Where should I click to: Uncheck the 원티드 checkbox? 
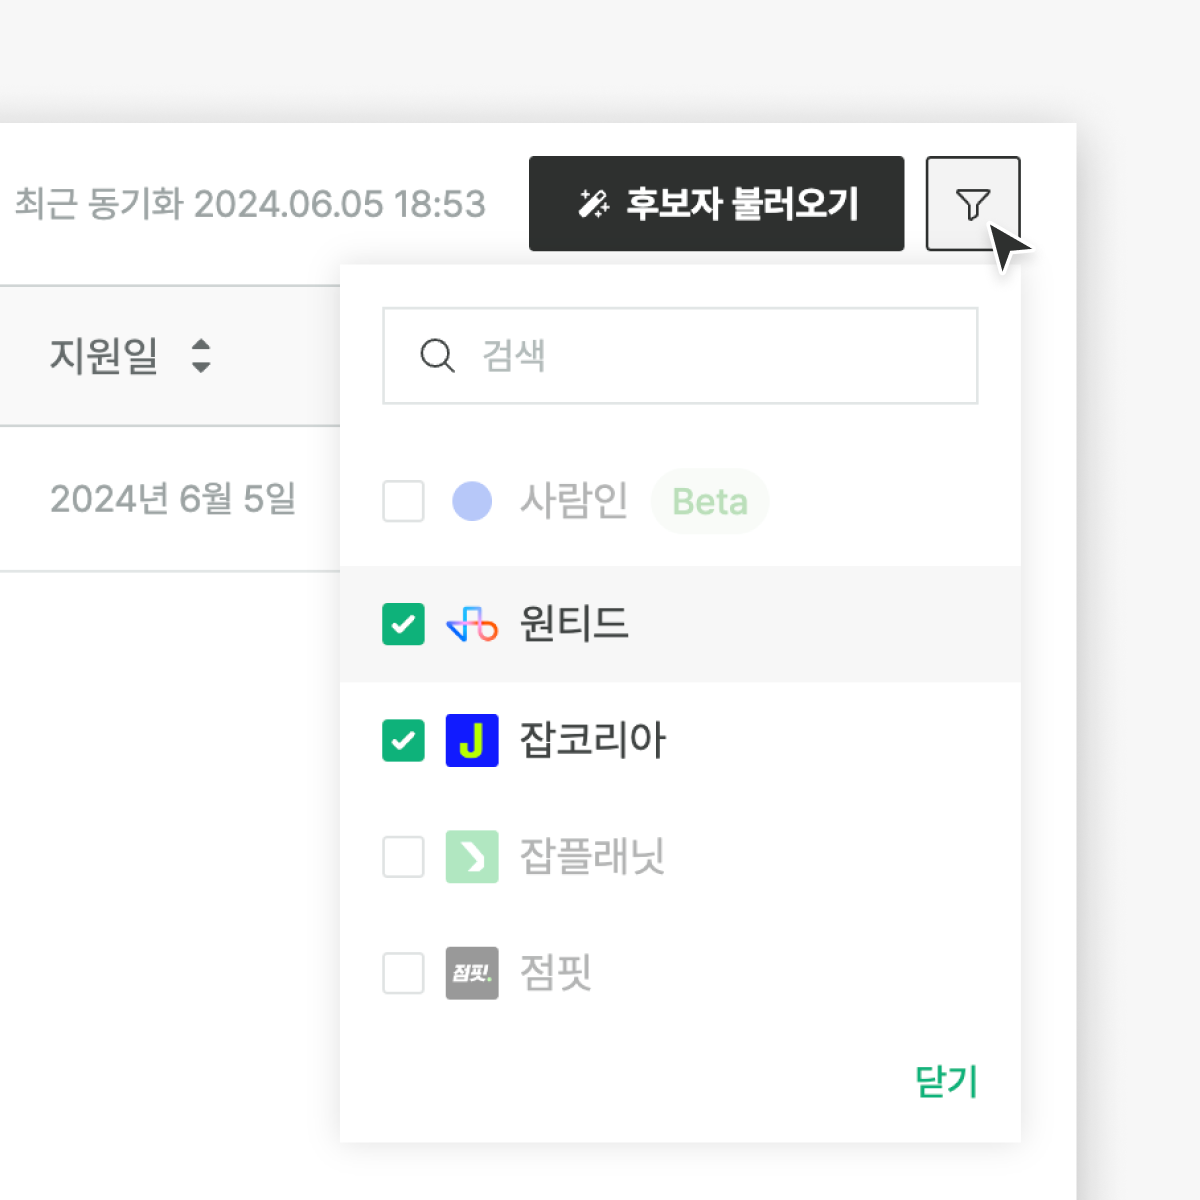(404, 625)
